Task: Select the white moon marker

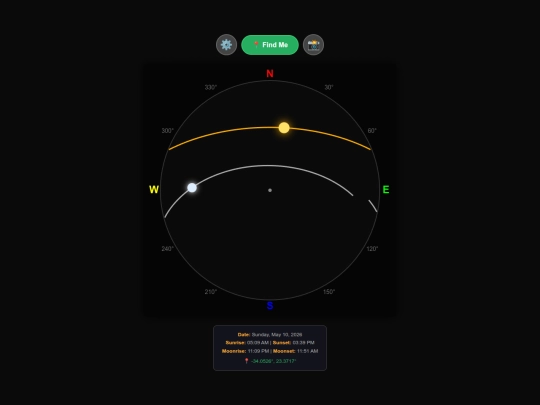Action: click(x=192, y=188)
